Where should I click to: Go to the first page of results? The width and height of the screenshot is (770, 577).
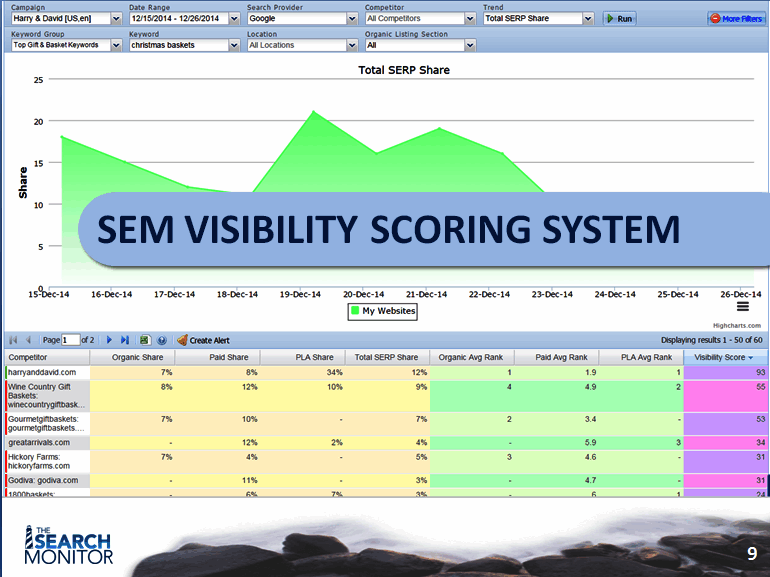tap(13, 340)
